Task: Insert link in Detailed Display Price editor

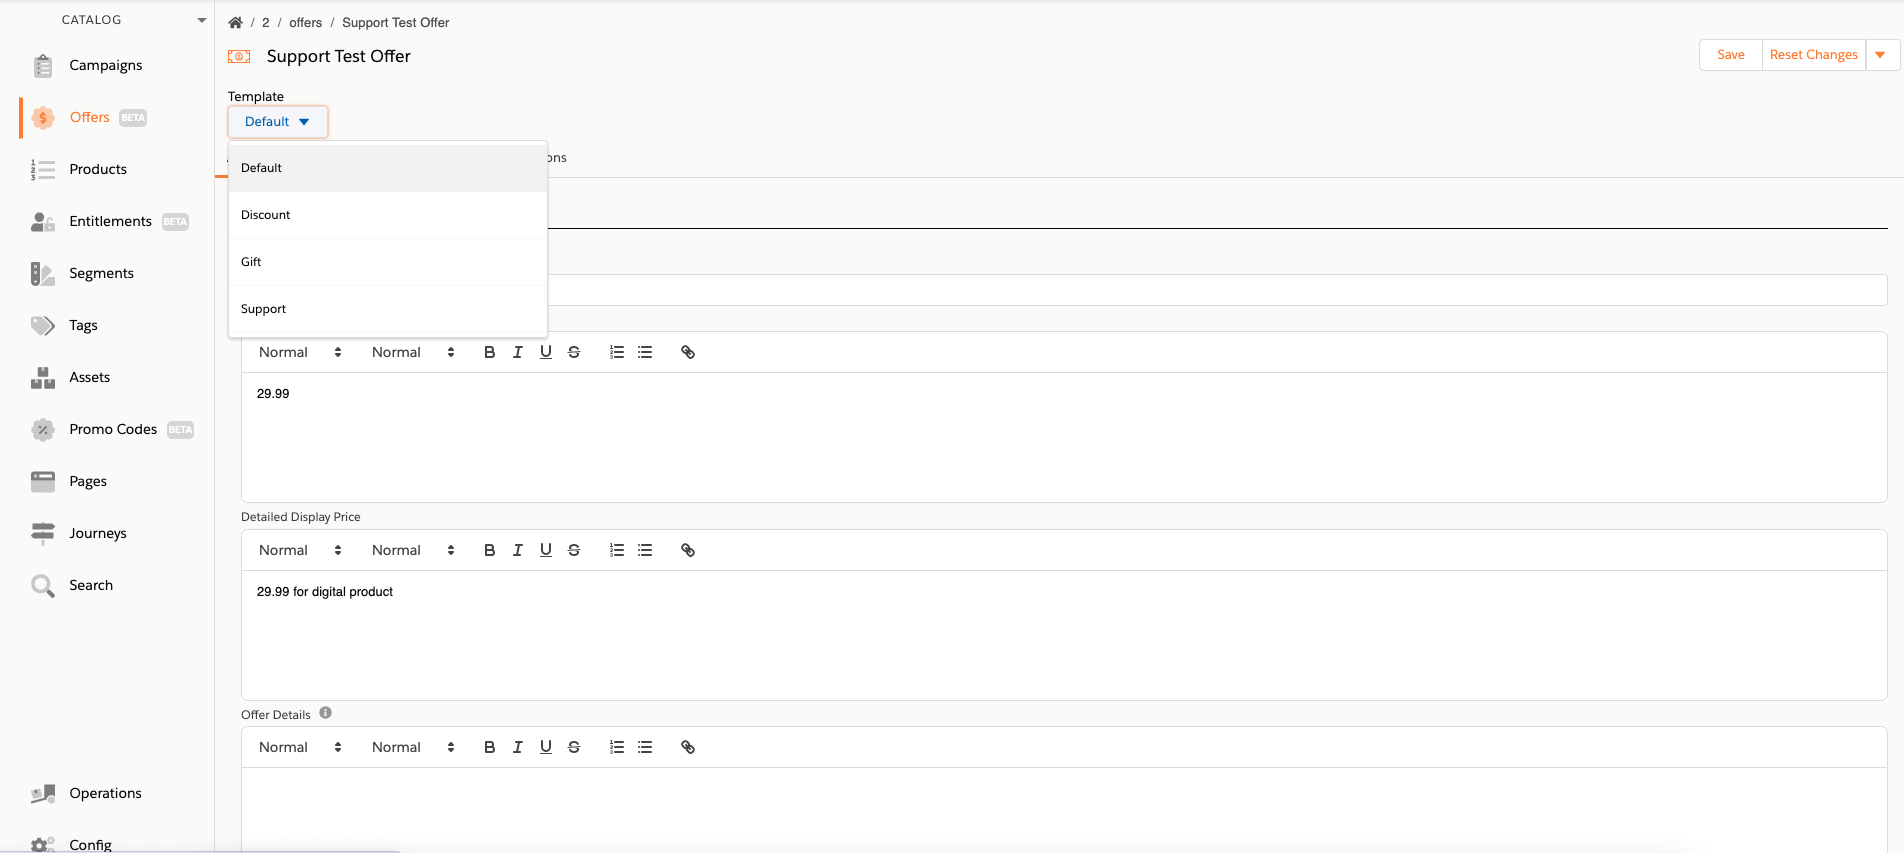Action: click(x=688, y=550)
